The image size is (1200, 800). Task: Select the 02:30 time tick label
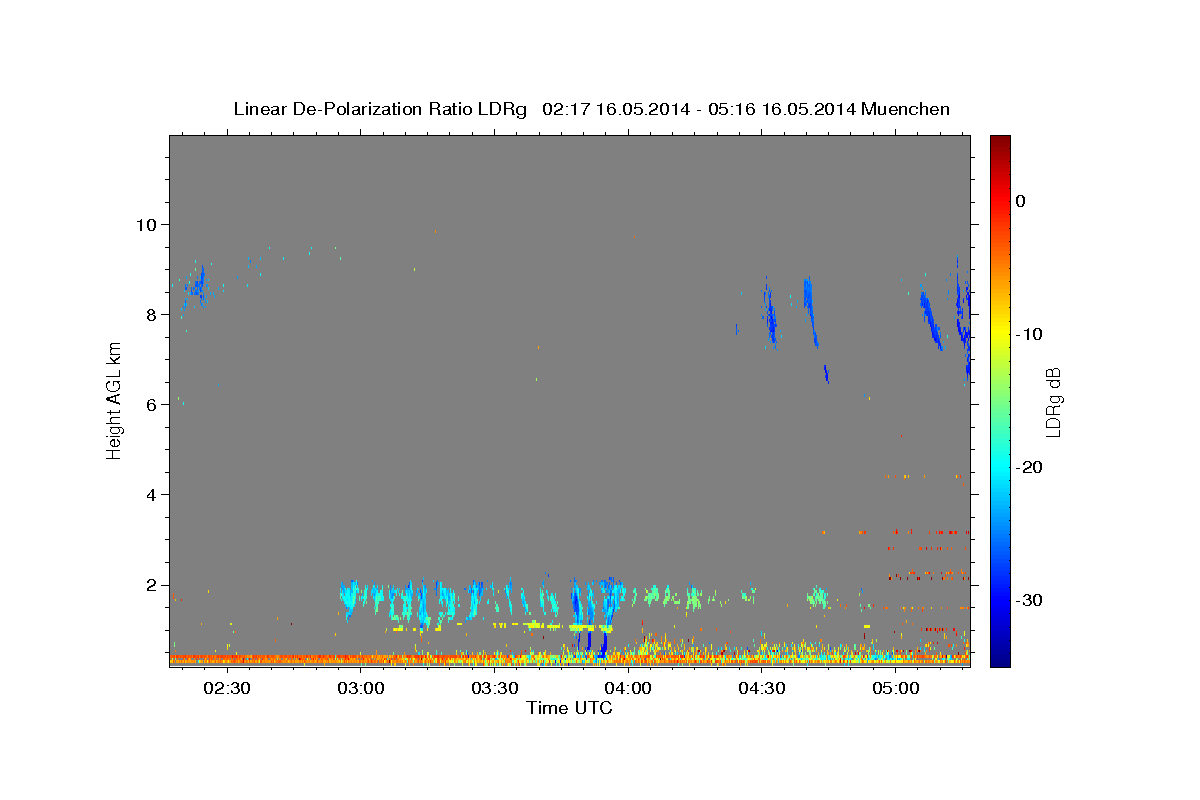[x=226, y=688]
